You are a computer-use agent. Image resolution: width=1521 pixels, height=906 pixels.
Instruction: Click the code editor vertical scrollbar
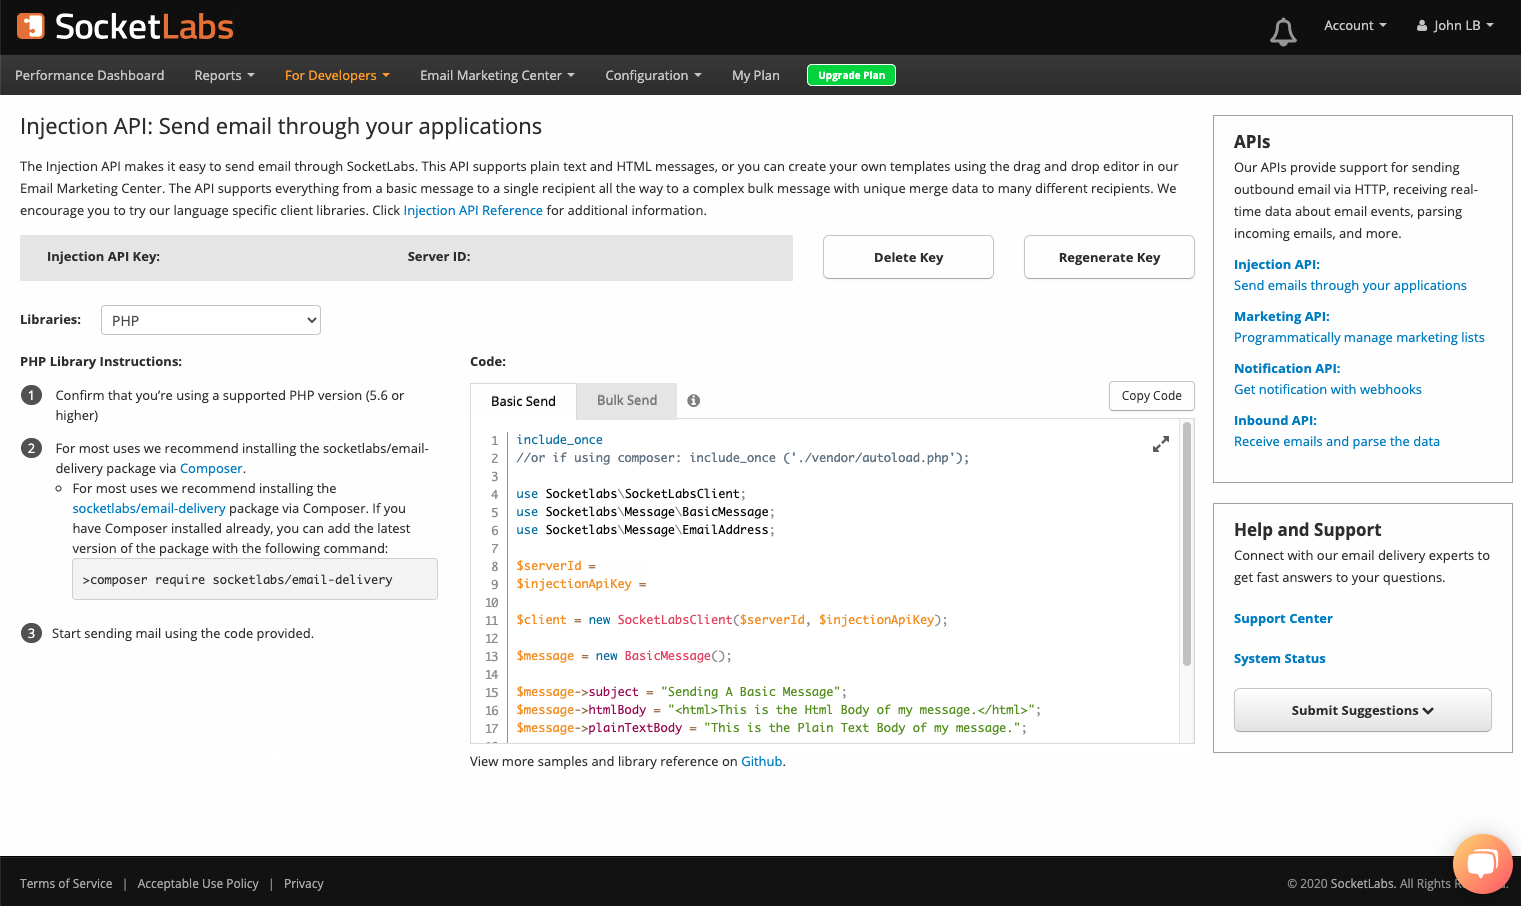click(x=1187, y=545)
